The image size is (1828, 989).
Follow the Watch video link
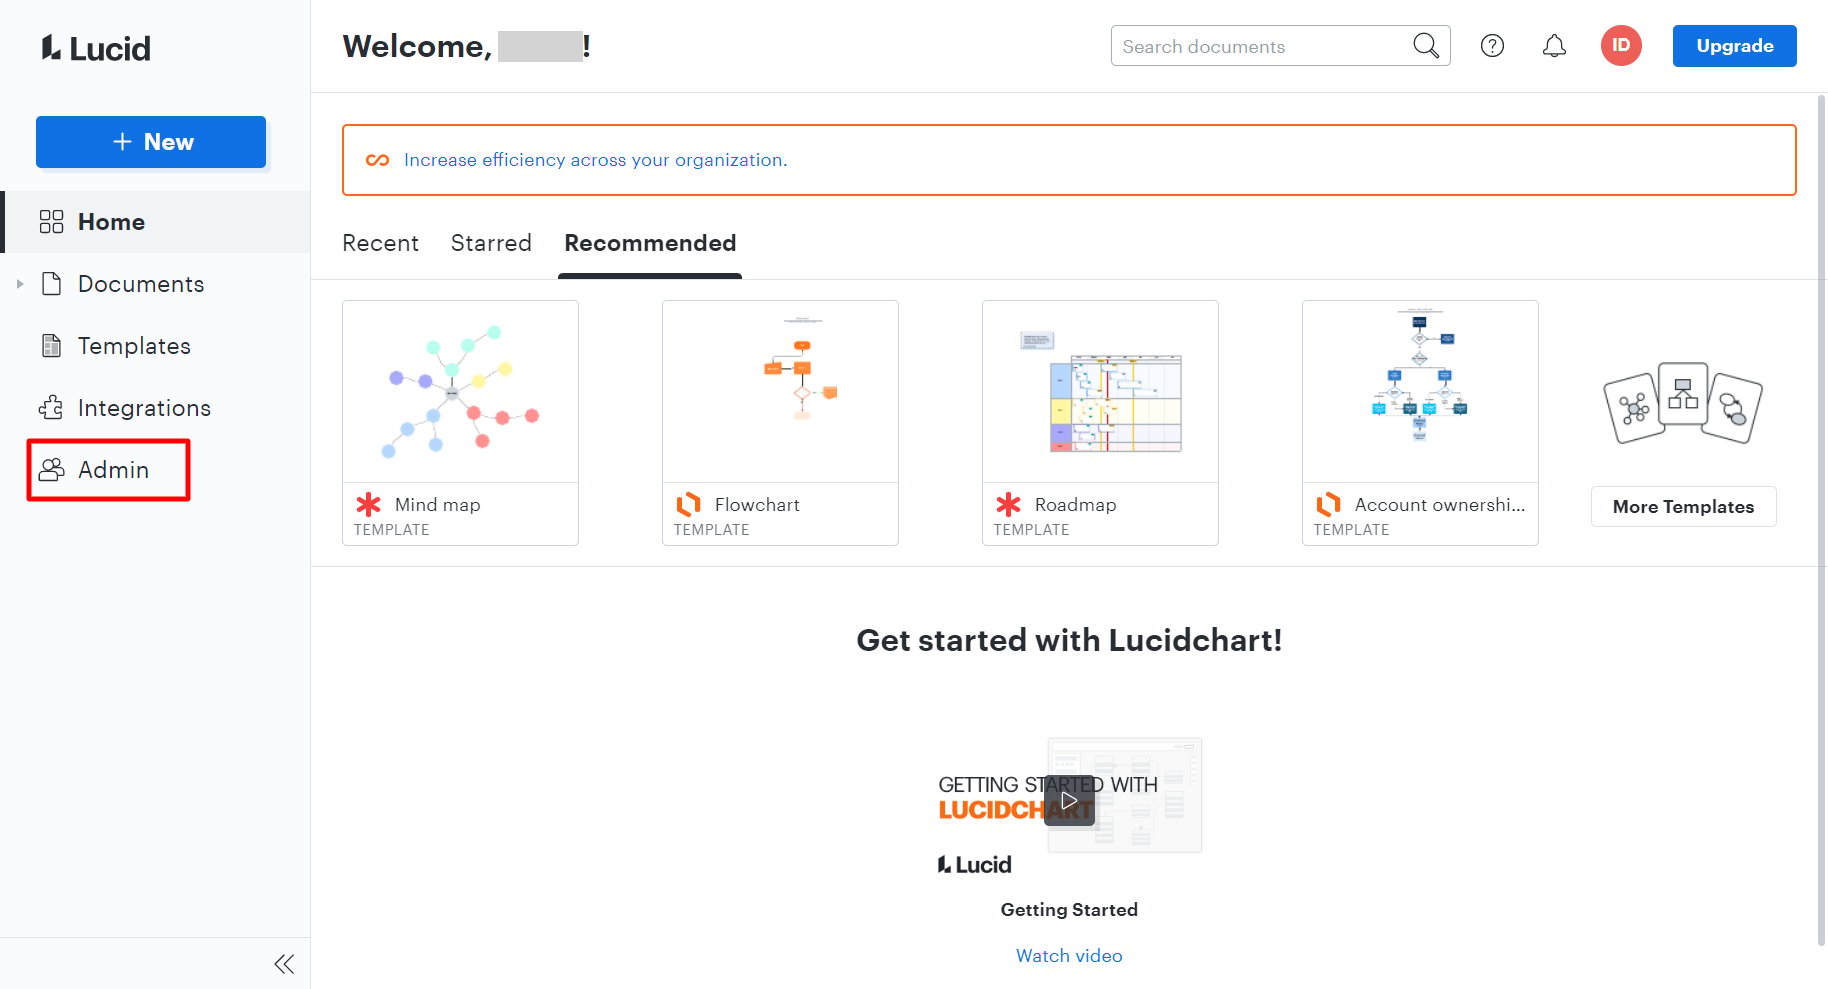pyautogui.click(x=1069, y=956)
